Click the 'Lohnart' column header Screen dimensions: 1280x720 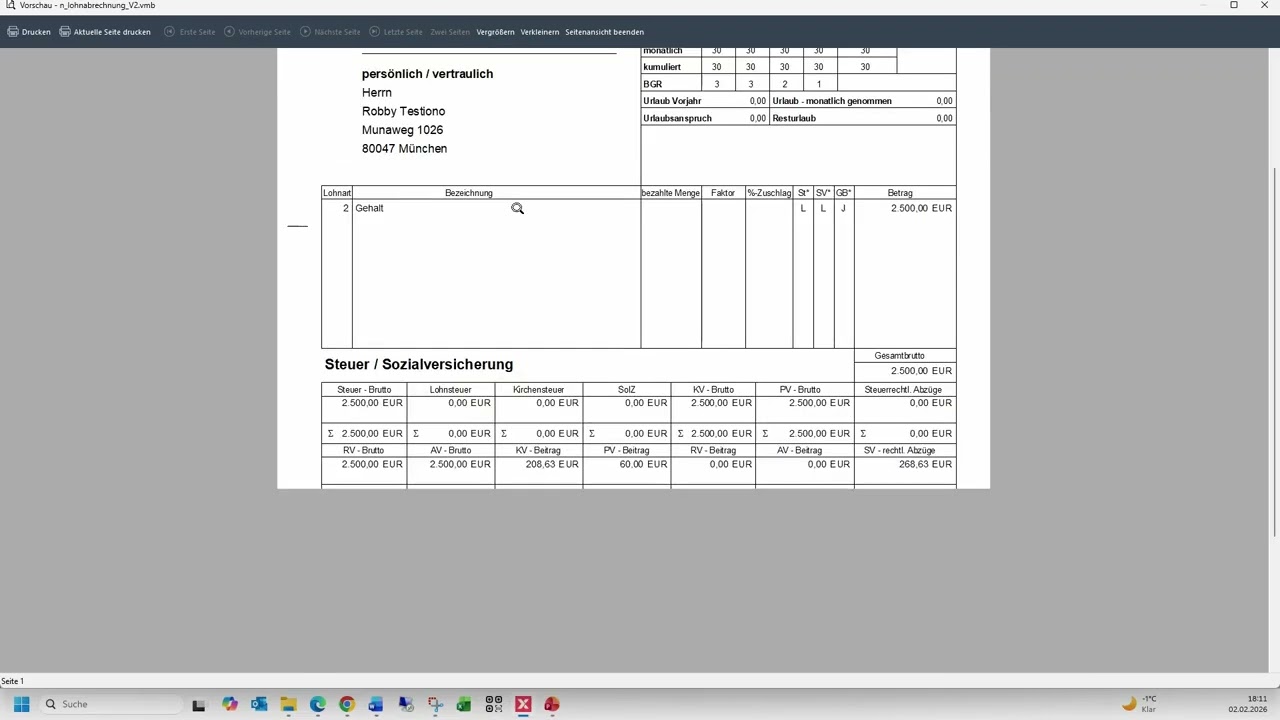pyautogui.click(x=337, y=193)
